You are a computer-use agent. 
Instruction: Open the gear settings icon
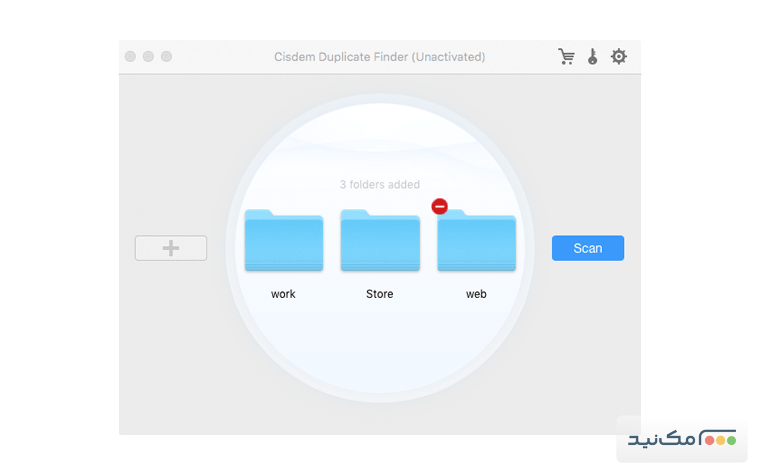tap(618, 57)
